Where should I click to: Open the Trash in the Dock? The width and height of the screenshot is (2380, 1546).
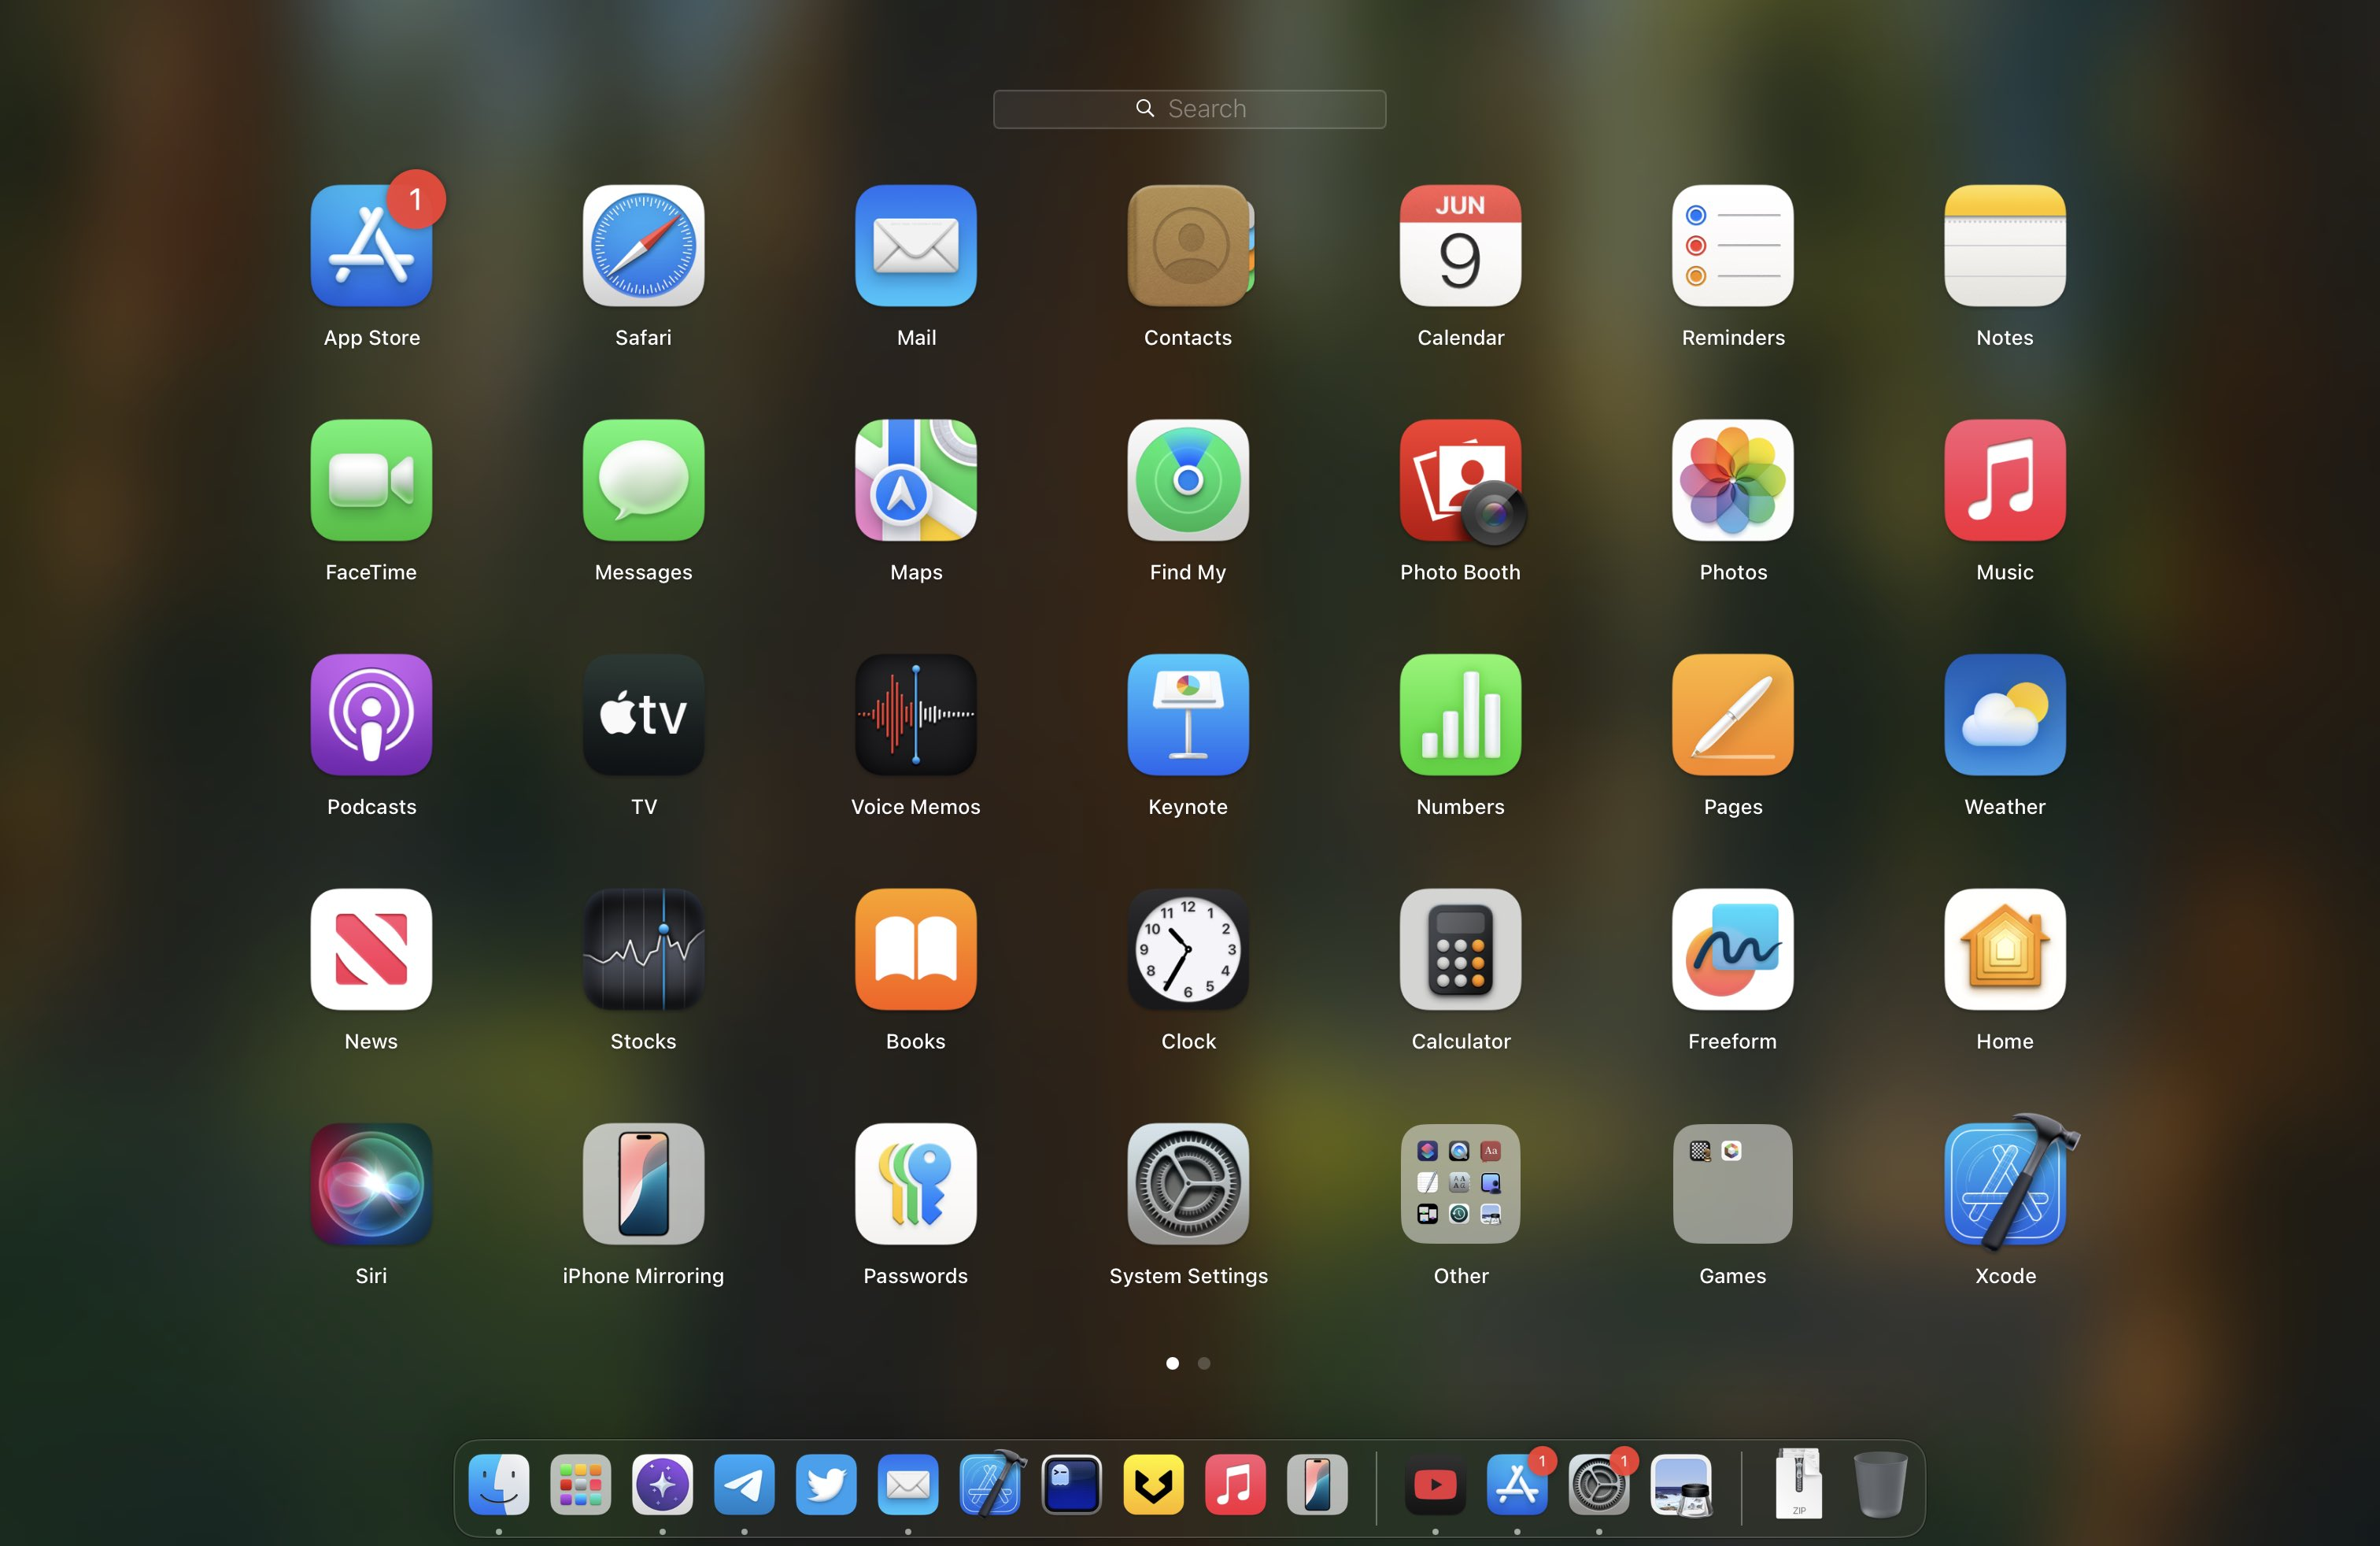(1880, 1485)
